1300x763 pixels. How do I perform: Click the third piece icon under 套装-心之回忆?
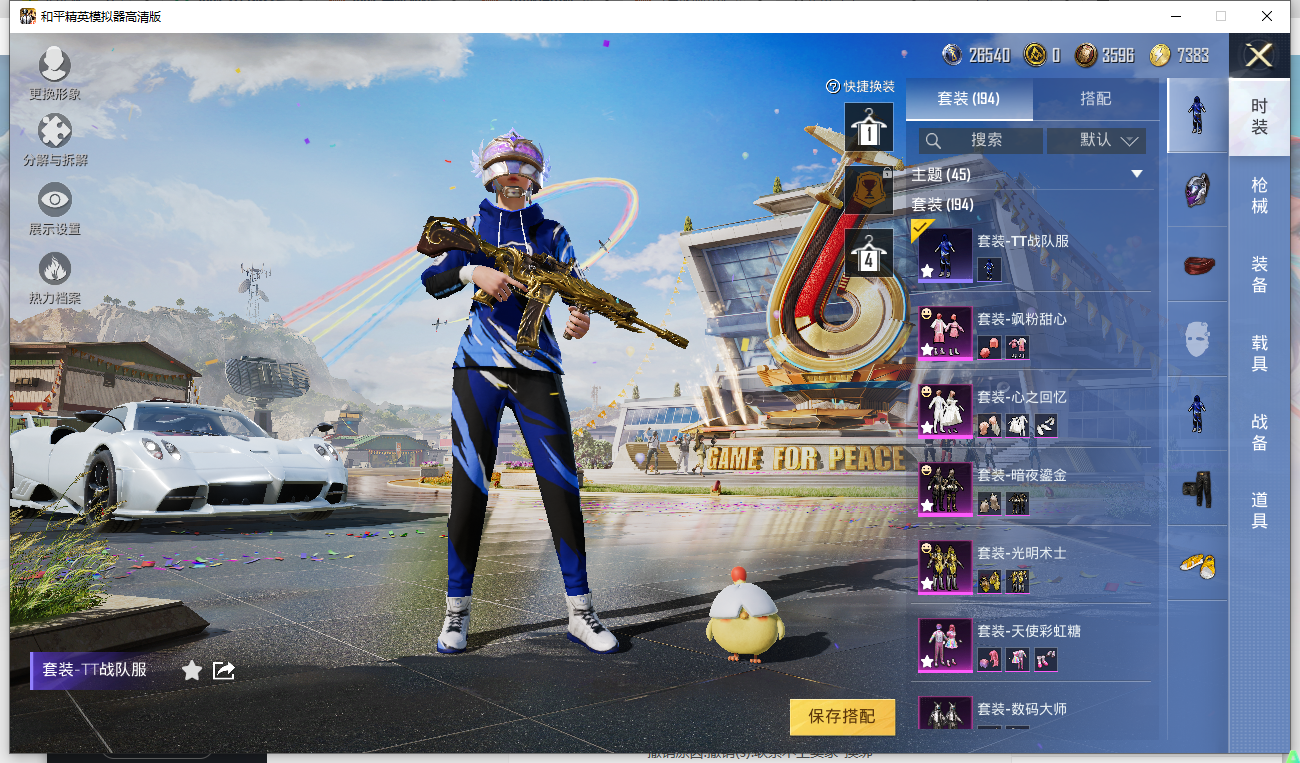coord(1046,425)
